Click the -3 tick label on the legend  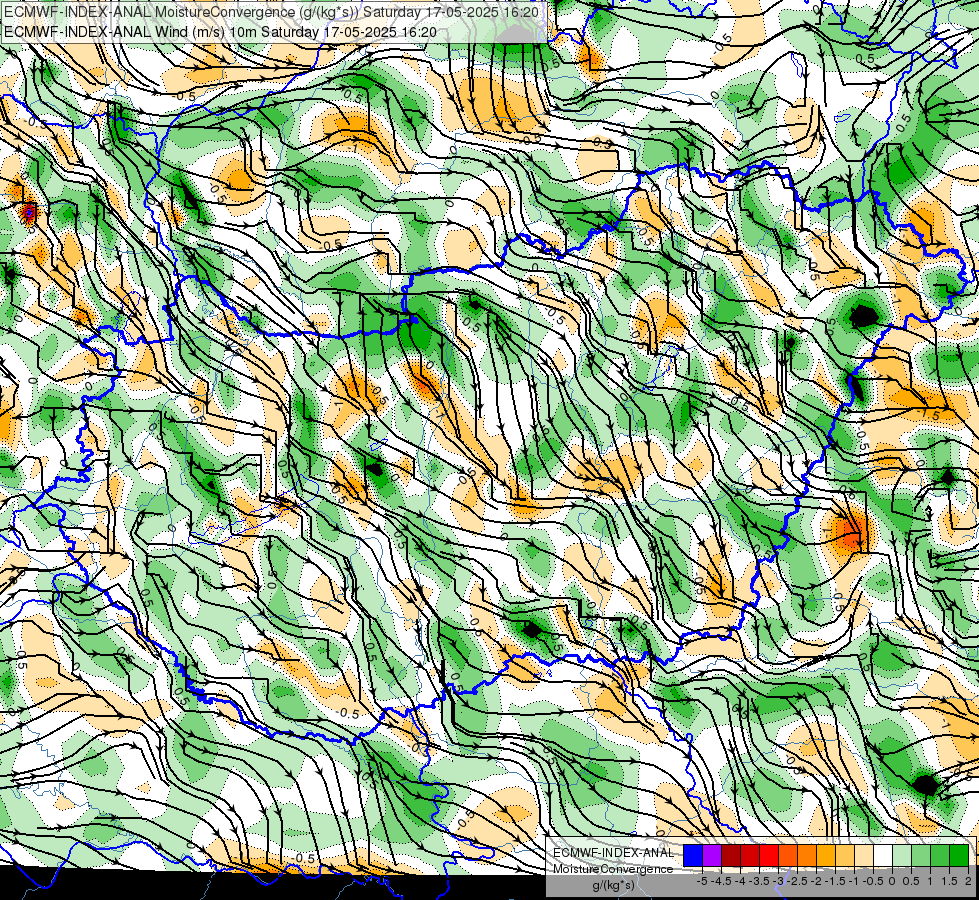click(778, 881)
